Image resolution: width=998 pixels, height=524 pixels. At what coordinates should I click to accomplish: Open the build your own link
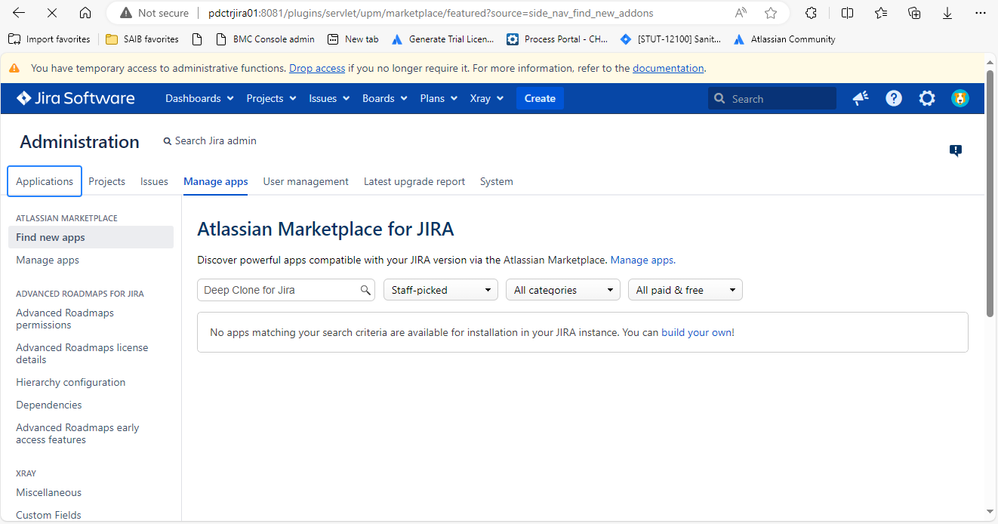tap(696, 332)
